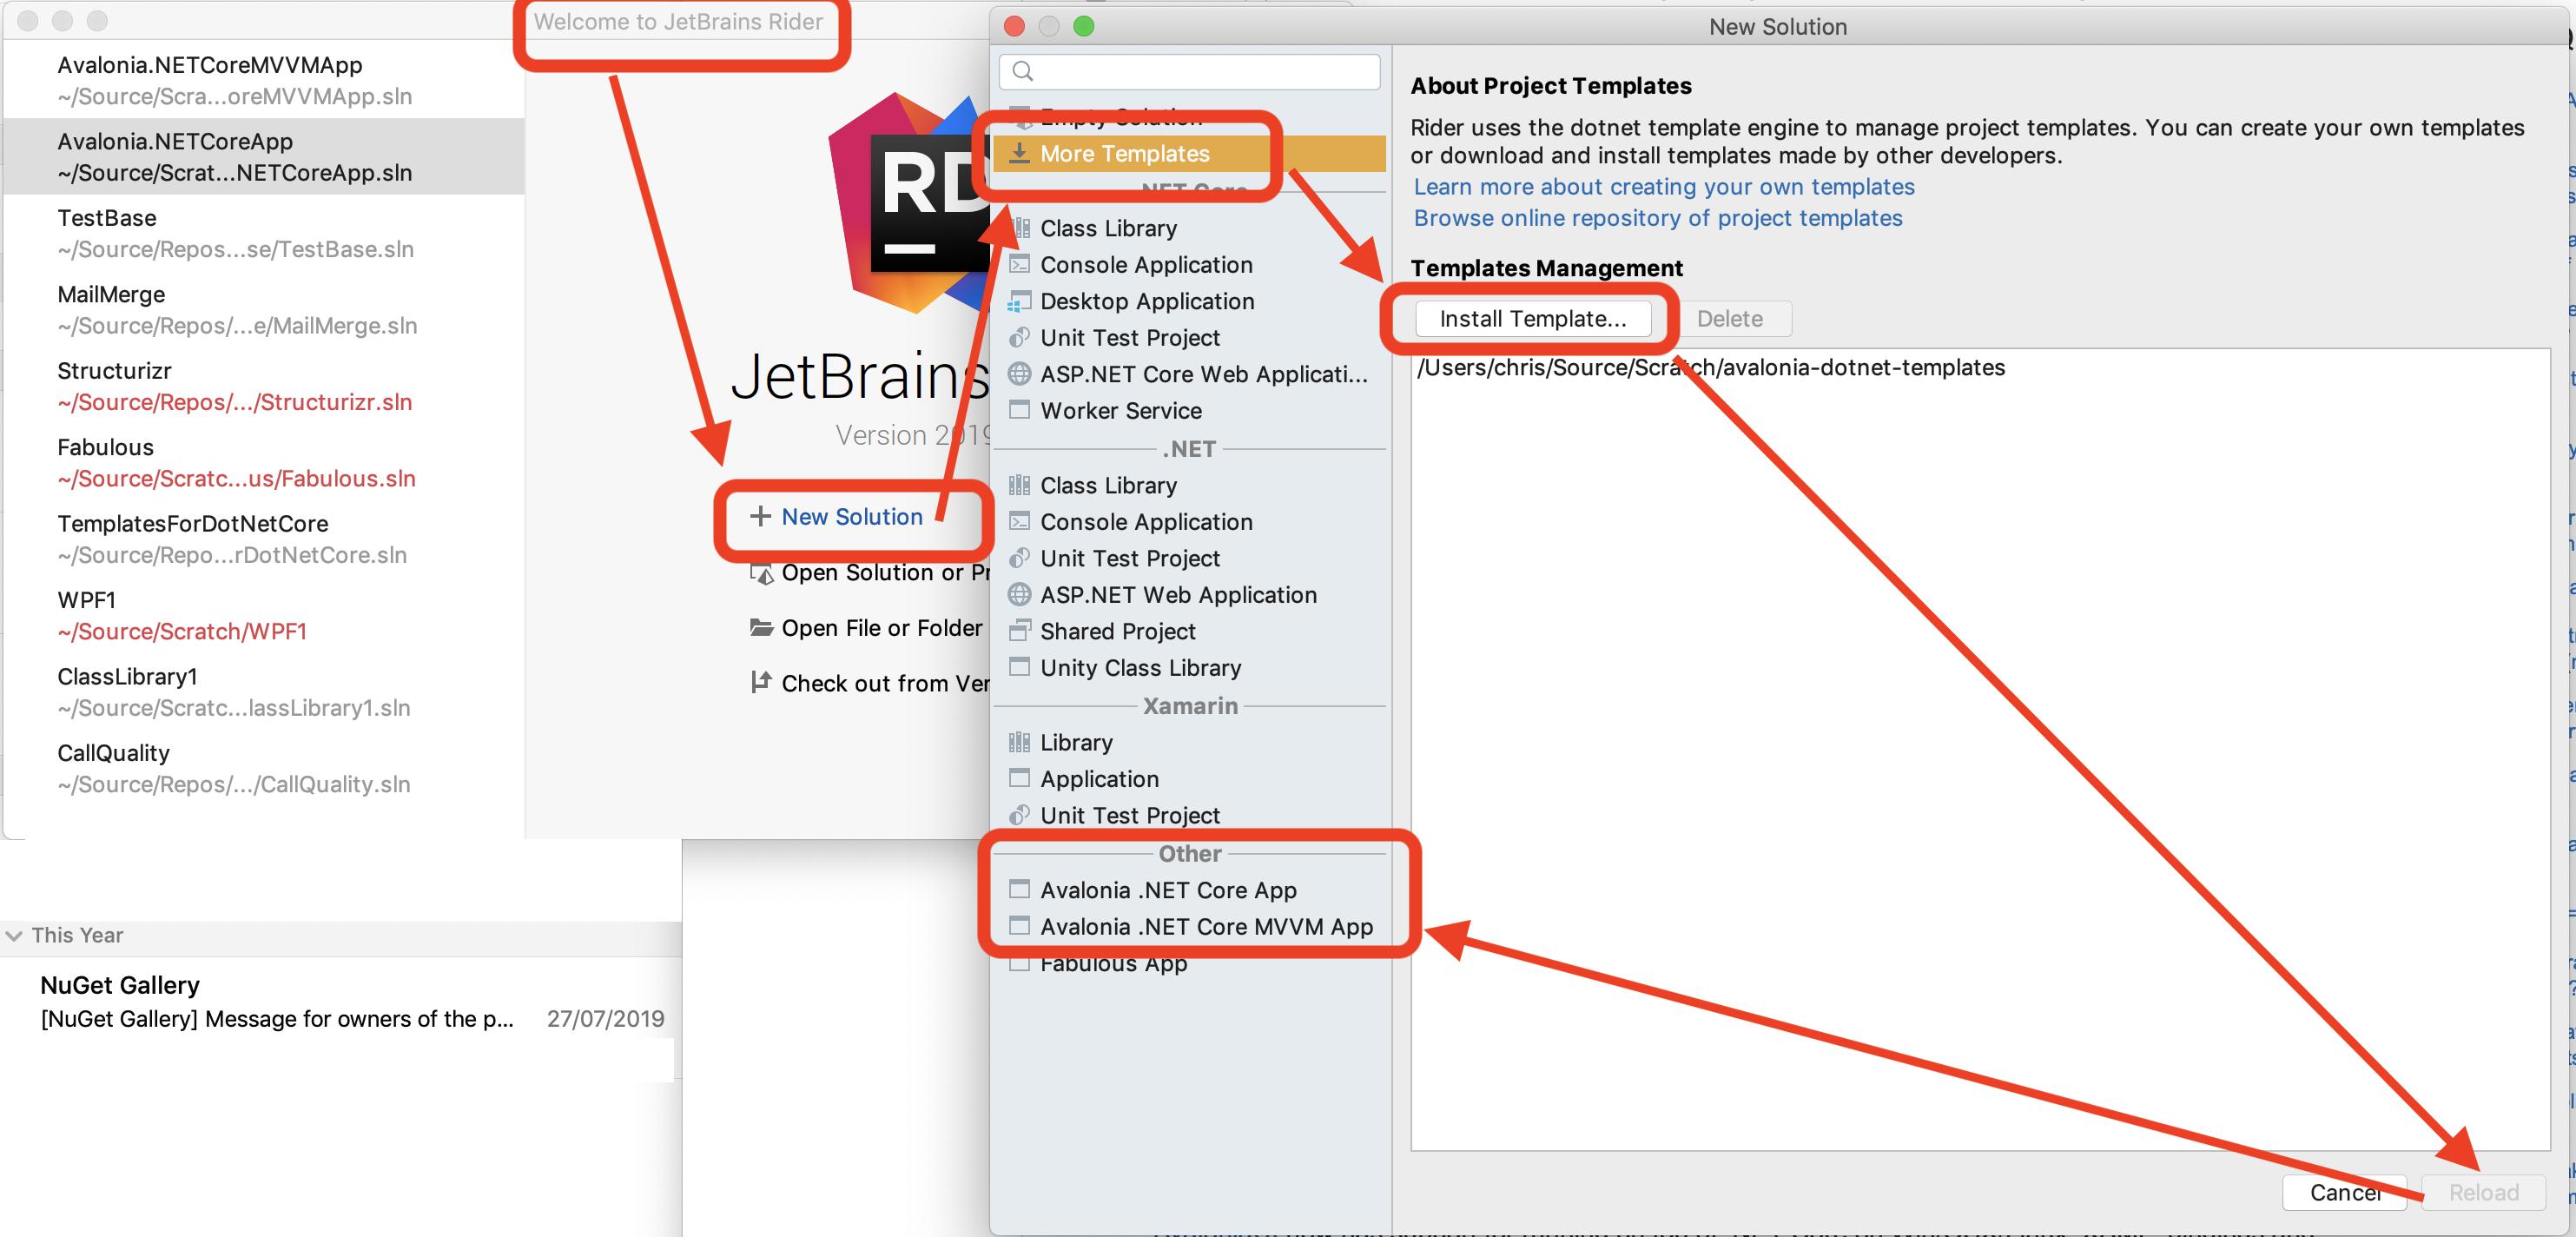Select the Desktop Application template
This screenshot has width=2576, height=1237.
point(1146,300)
